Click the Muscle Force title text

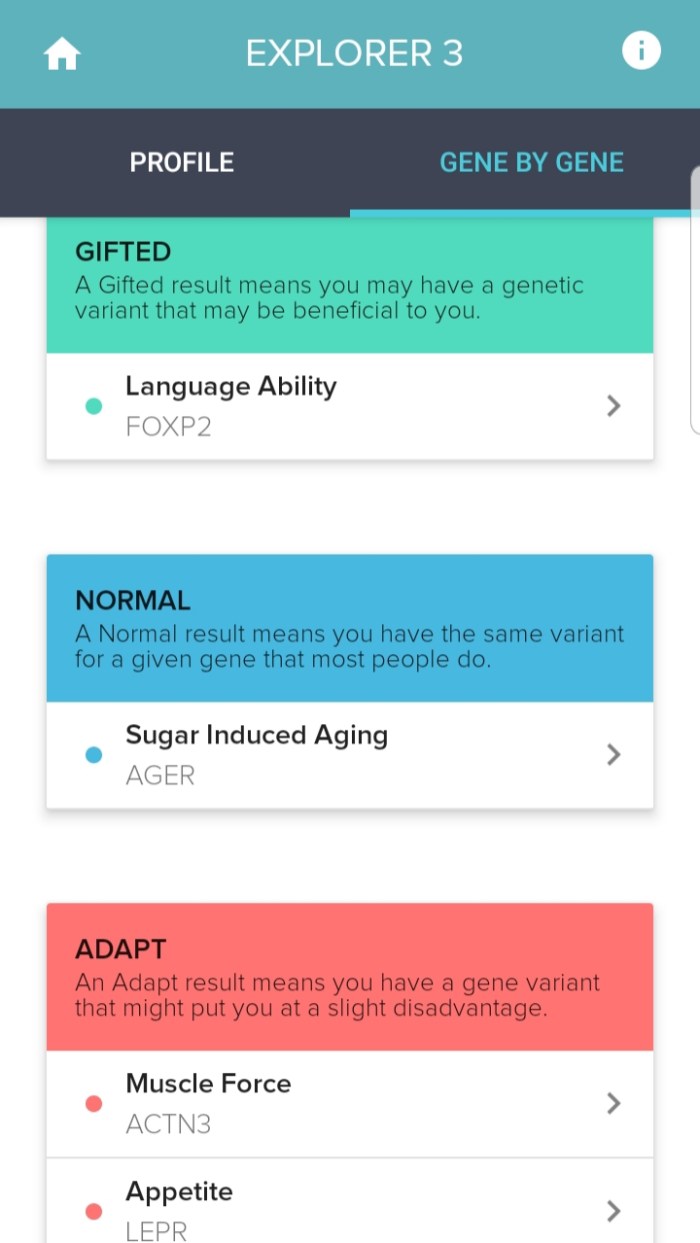click(x=208, y=1084)
